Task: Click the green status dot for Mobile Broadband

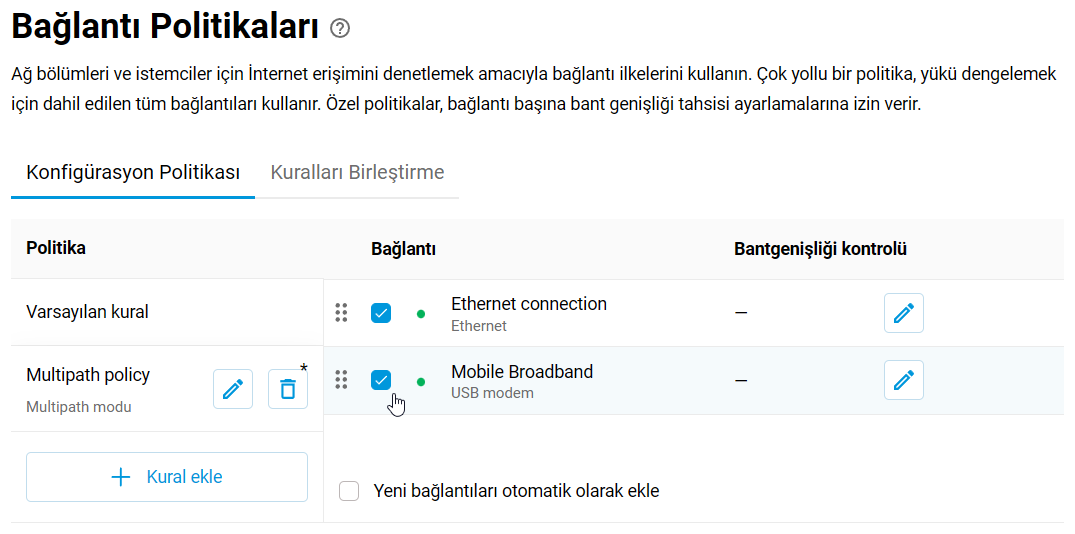Action: pyautogui.click(x=421, y=381)
